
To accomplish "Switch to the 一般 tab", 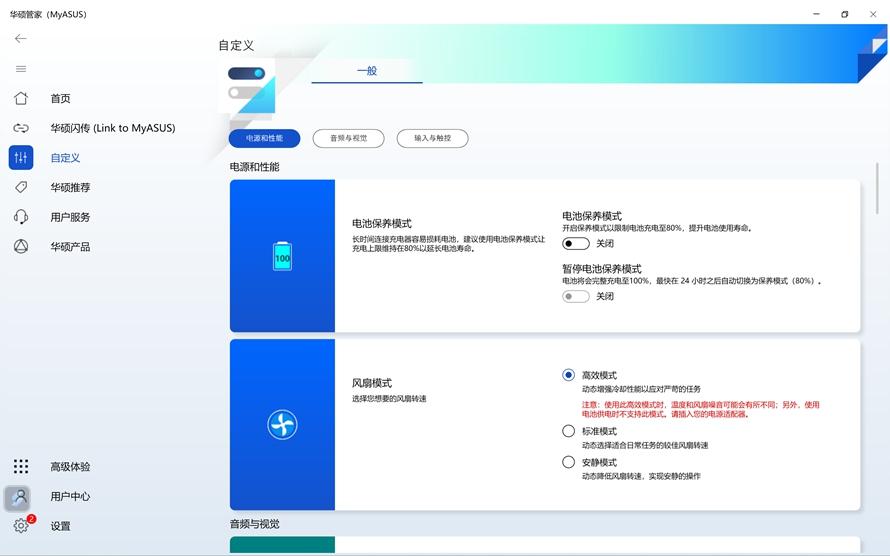I will point(366,71).
